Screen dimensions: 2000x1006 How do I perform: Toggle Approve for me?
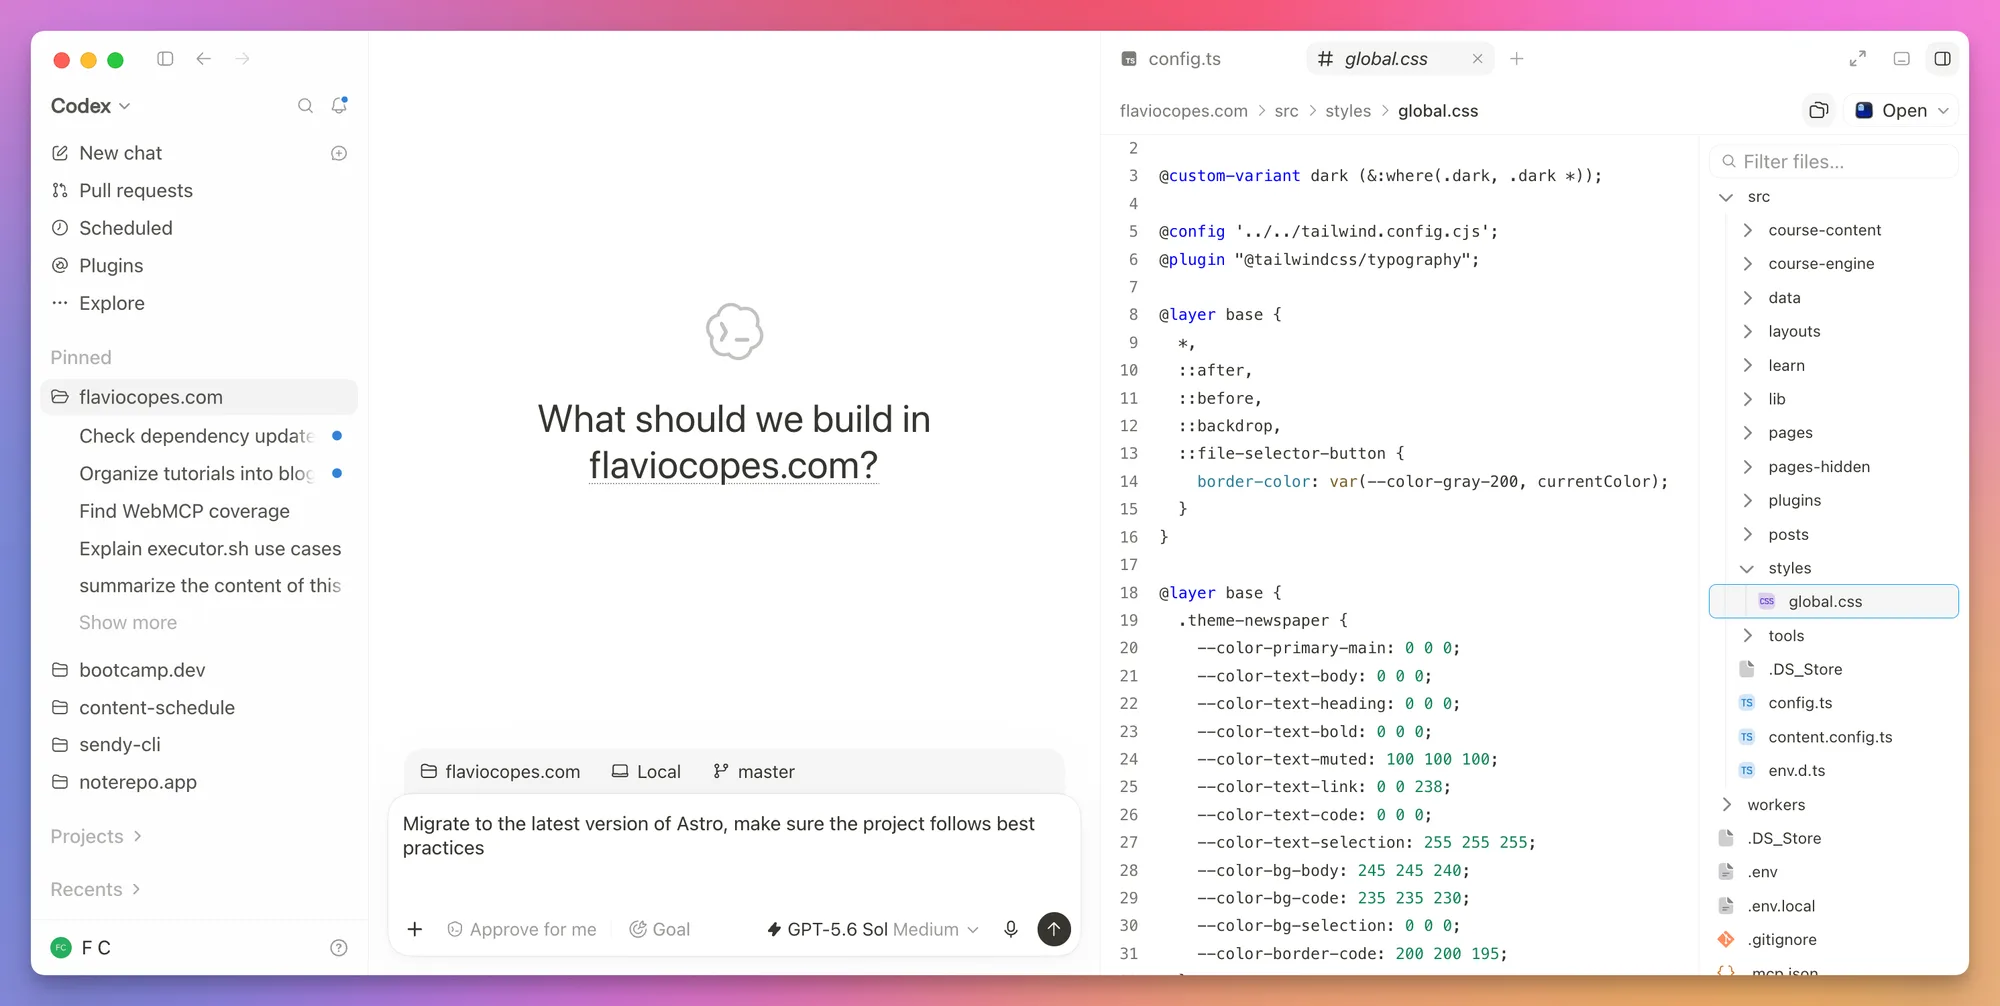[521, 929]
